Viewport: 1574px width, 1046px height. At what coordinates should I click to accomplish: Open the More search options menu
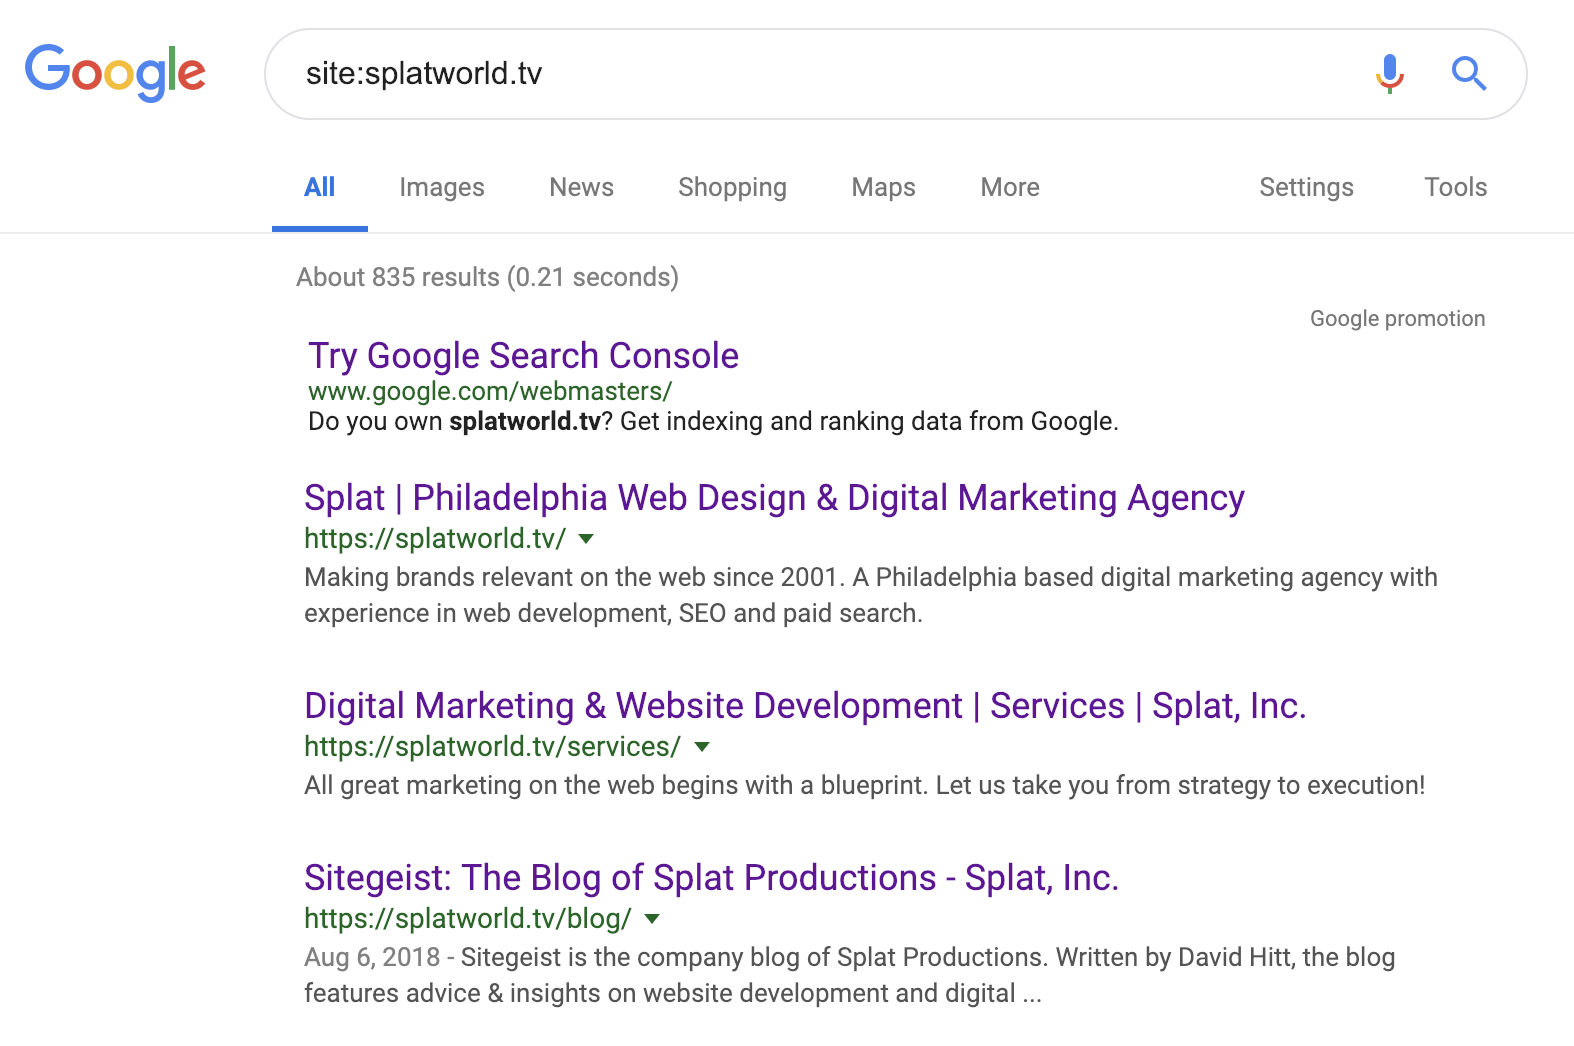coord(1009,187)
